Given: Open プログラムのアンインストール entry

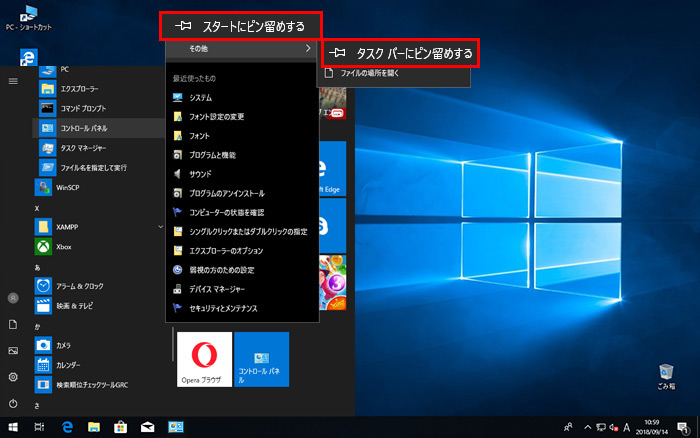Looking at the screenshot, I should pos(242,194).
